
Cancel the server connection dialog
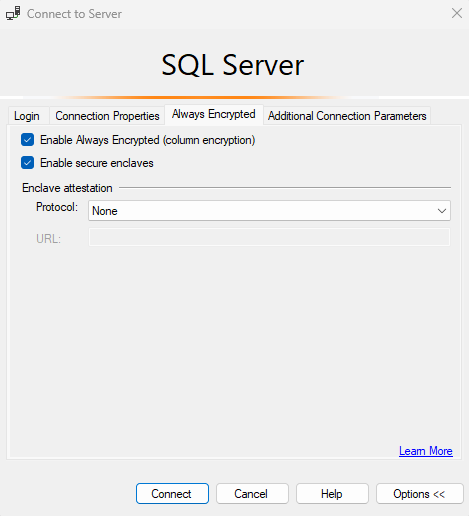[x=252, y=494]
